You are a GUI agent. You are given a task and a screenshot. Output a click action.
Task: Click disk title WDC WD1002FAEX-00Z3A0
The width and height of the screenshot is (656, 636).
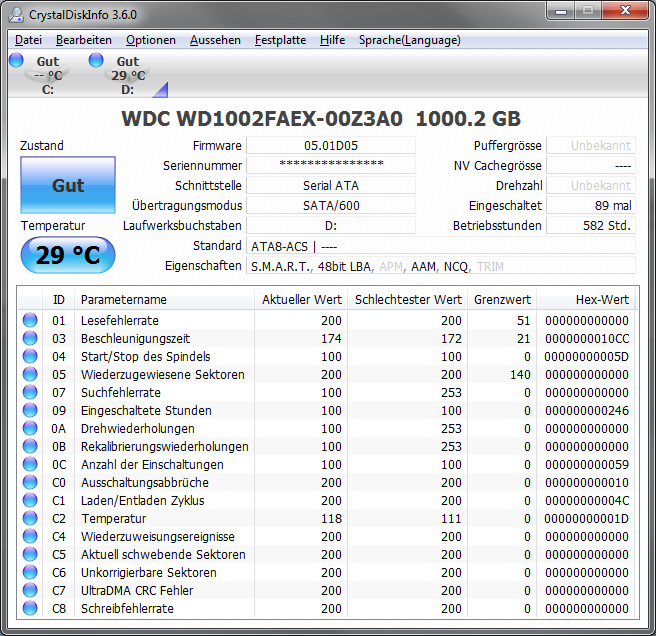pos(262,119)
